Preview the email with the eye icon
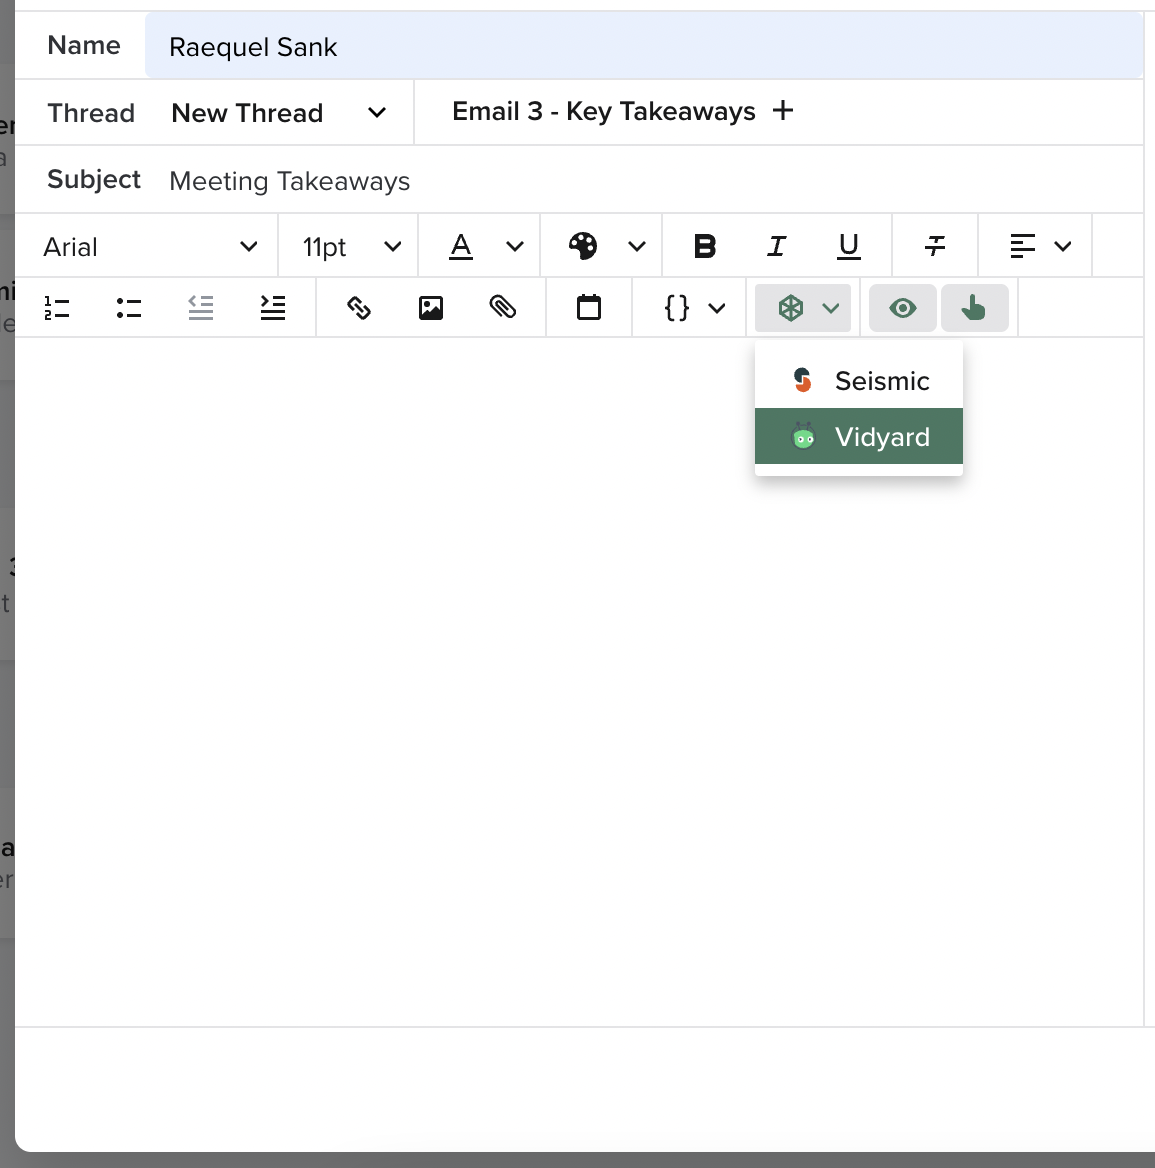 (x=901, y=308)
